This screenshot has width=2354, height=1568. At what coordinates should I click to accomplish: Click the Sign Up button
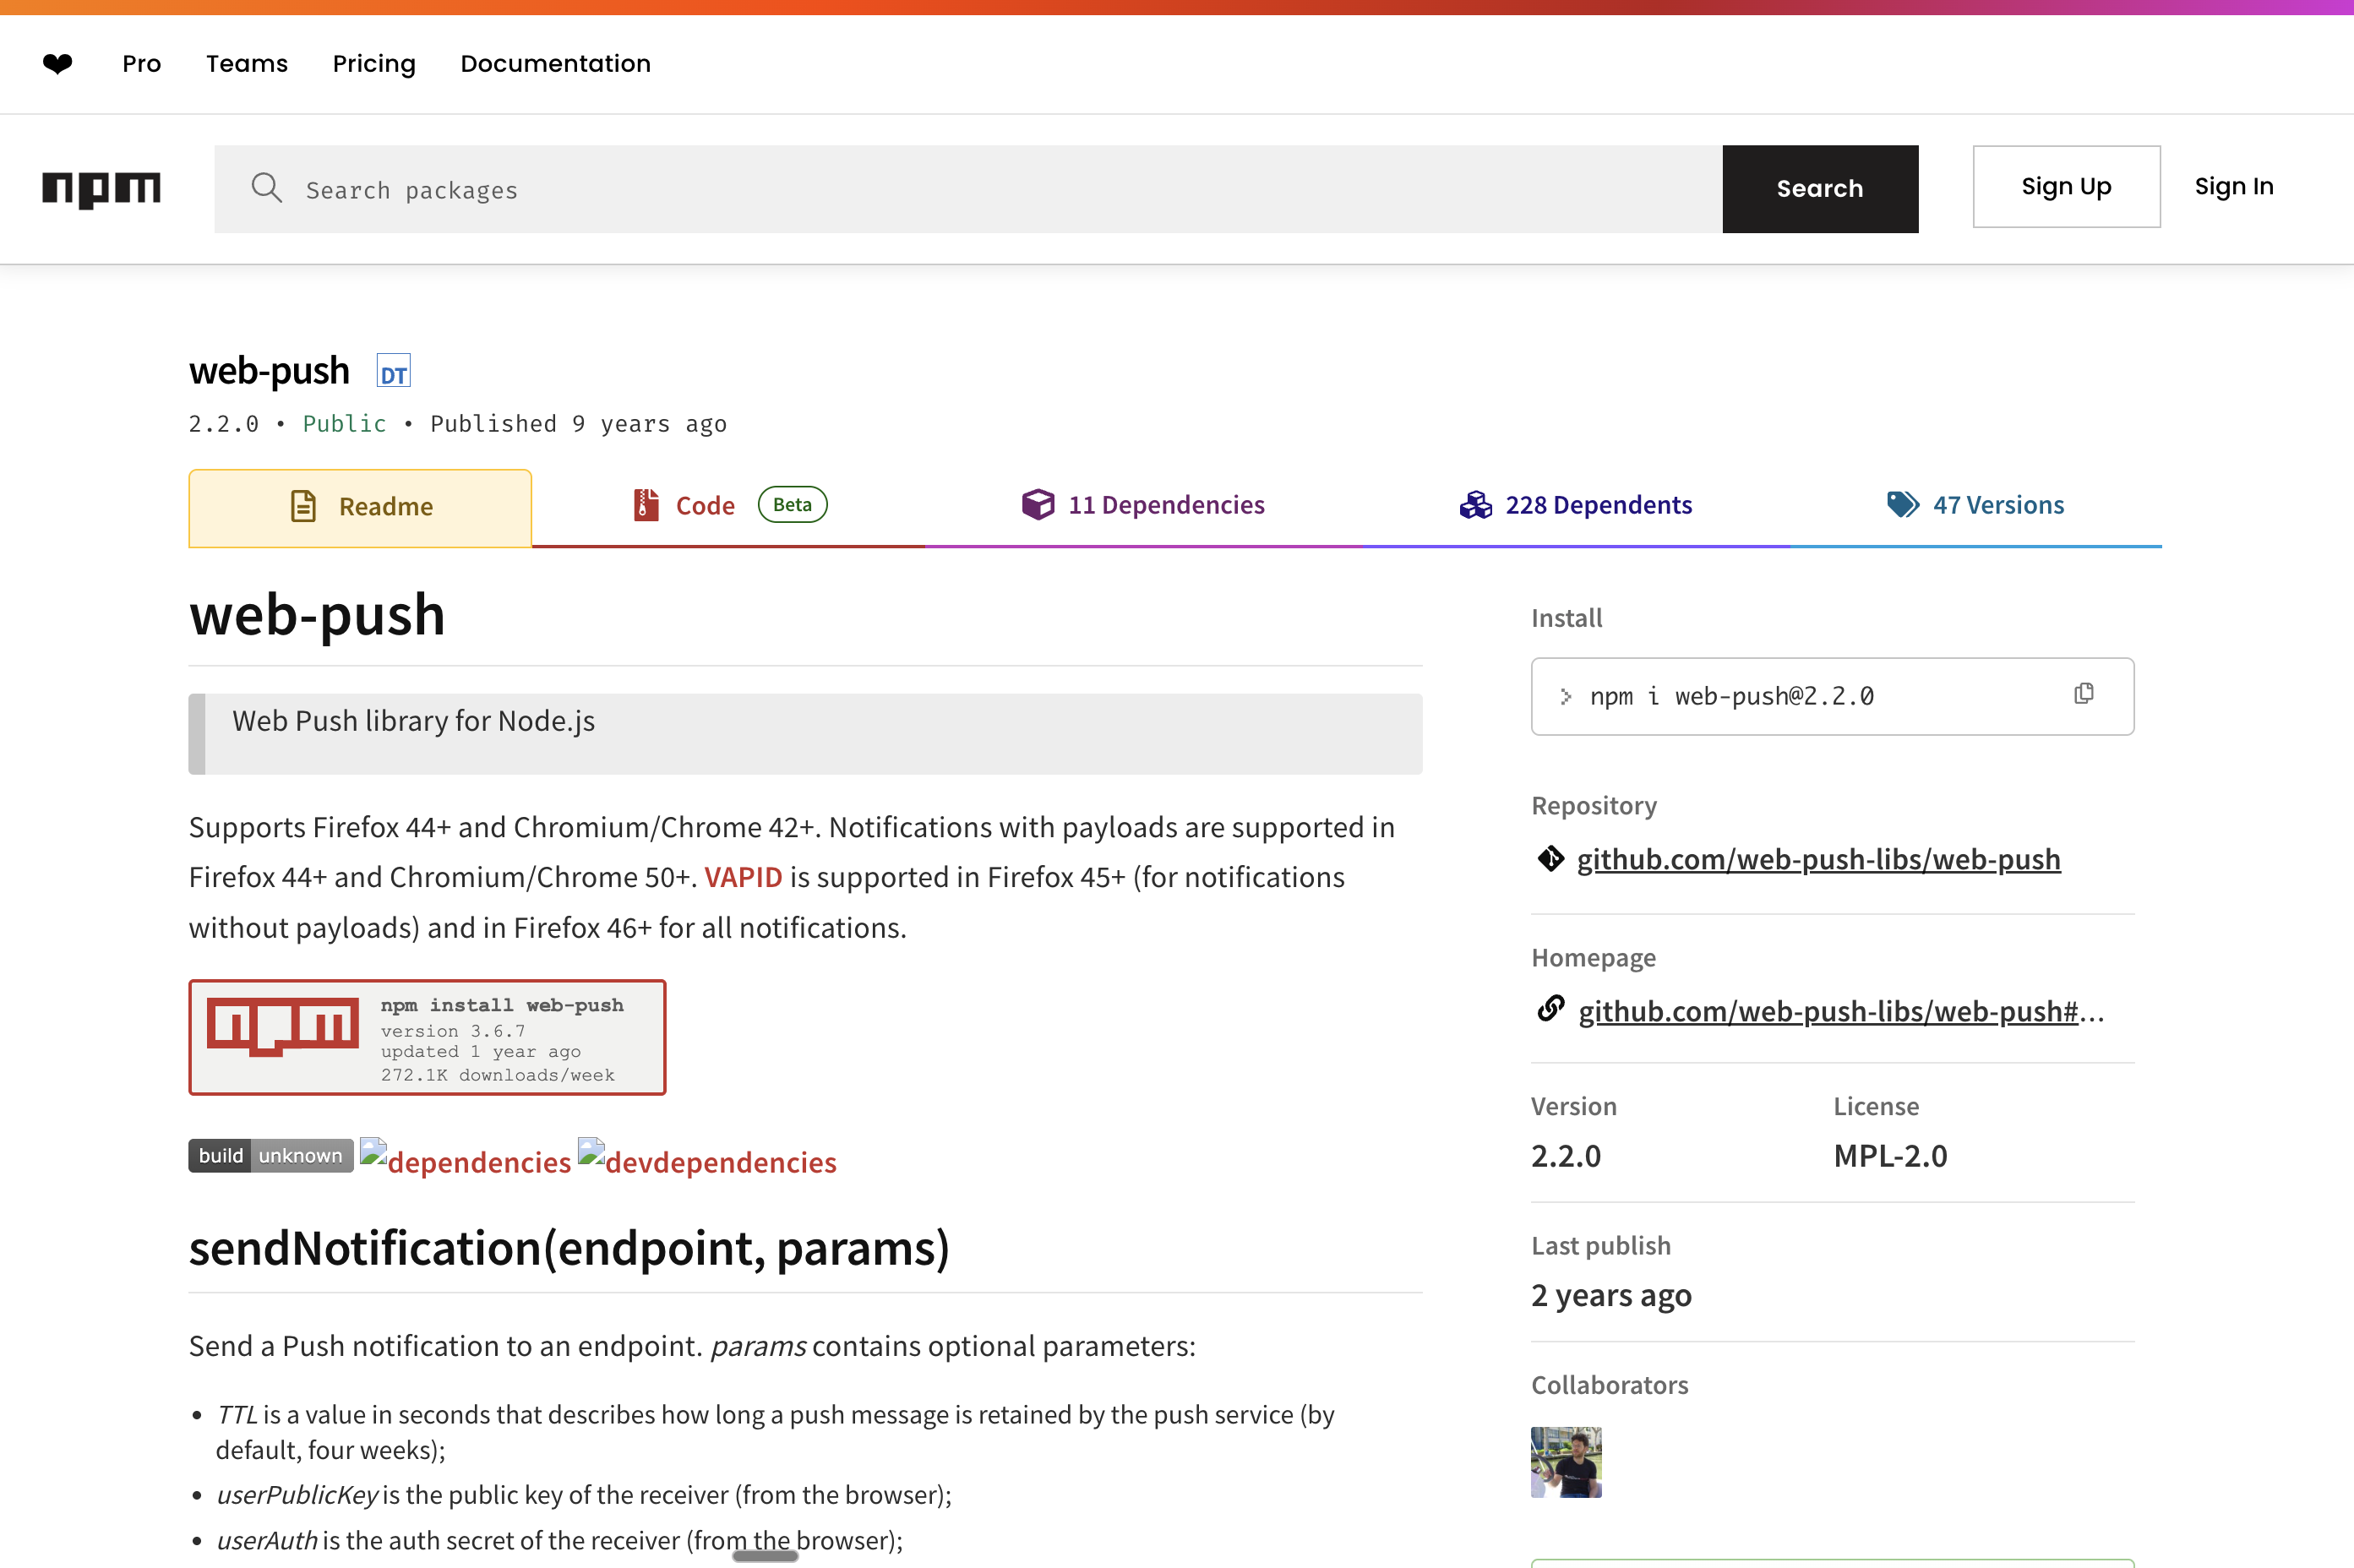coord(2065,186)
